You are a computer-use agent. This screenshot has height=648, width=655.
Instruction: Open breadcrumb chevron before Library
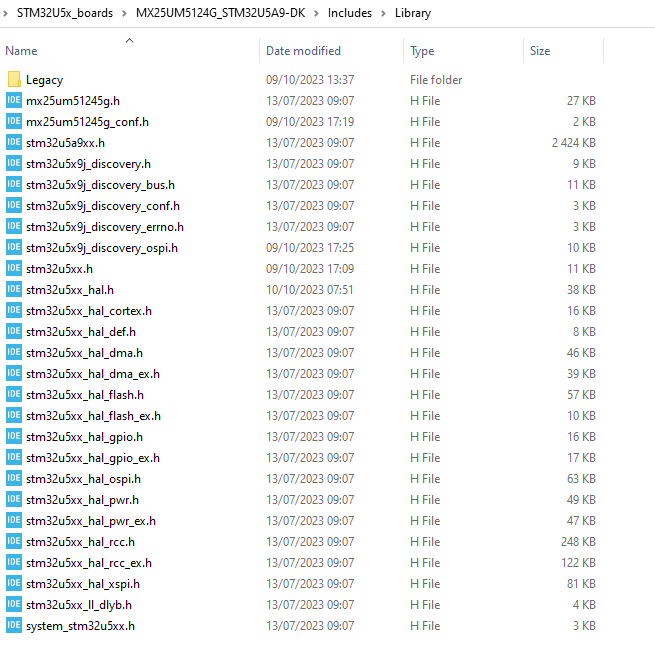(383, 13)
